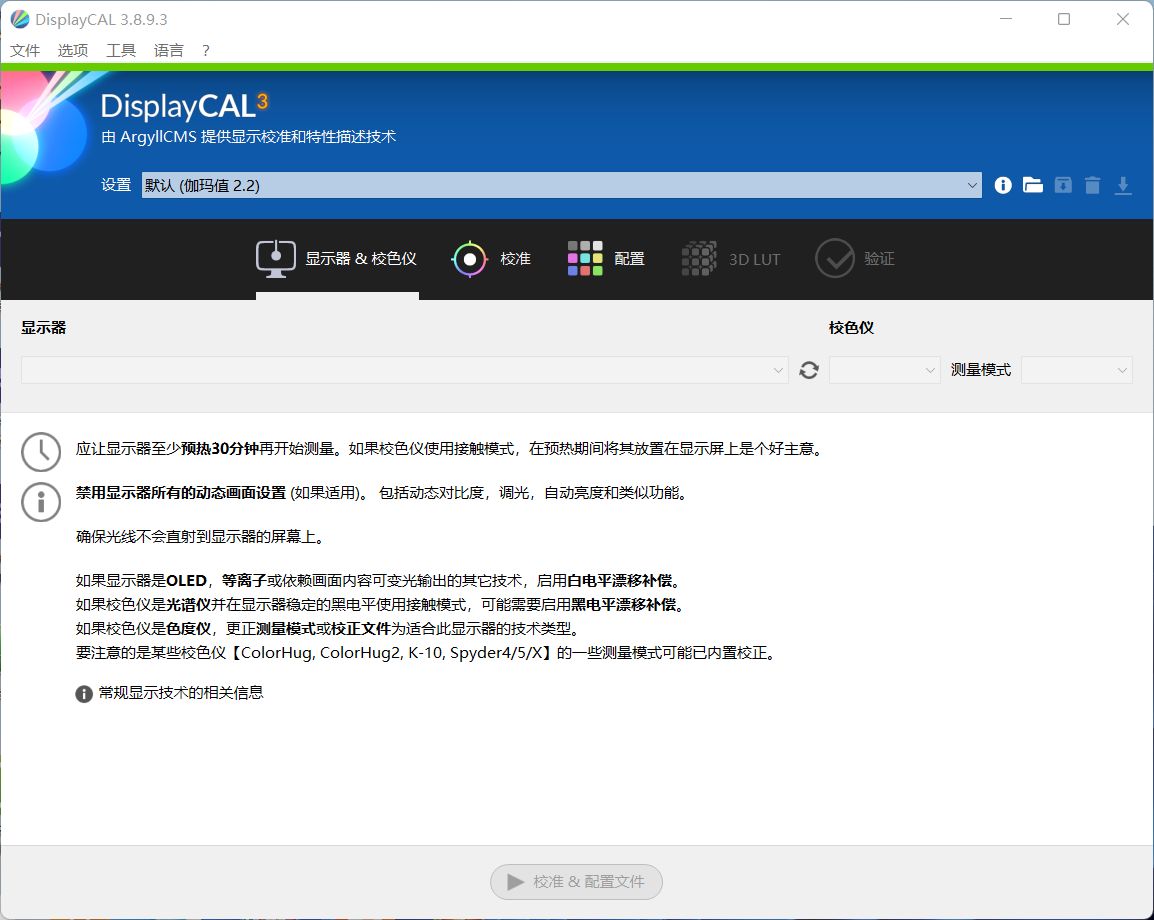This screenshot has width=1154, height=920.
Task: Open settings file via folder icon
Action: coord(1033,185)
